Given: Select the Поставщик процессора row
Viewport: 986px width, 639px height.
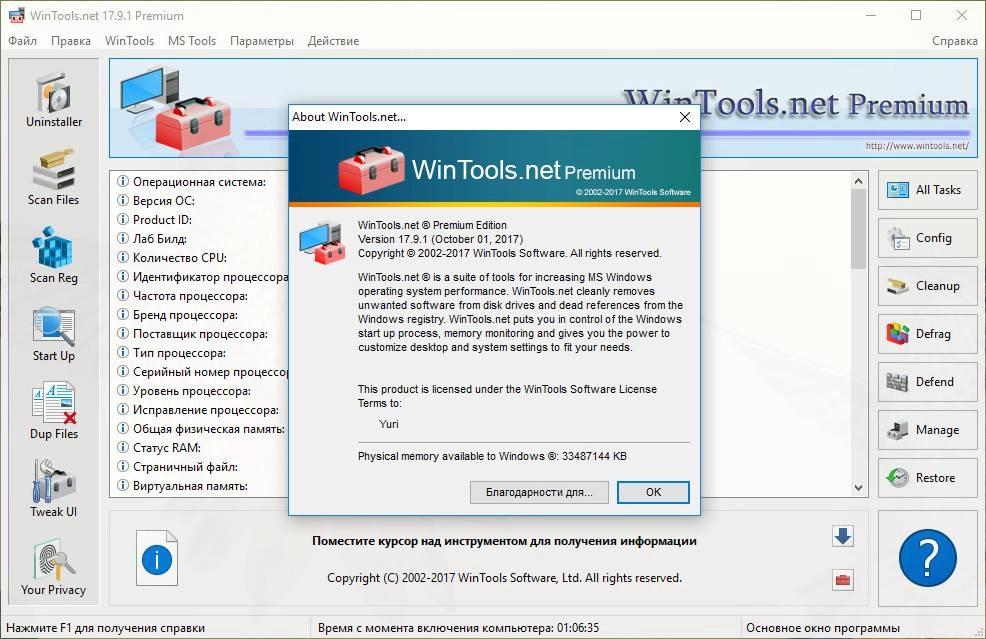Looking at the screenshot, I should (199, 334).
